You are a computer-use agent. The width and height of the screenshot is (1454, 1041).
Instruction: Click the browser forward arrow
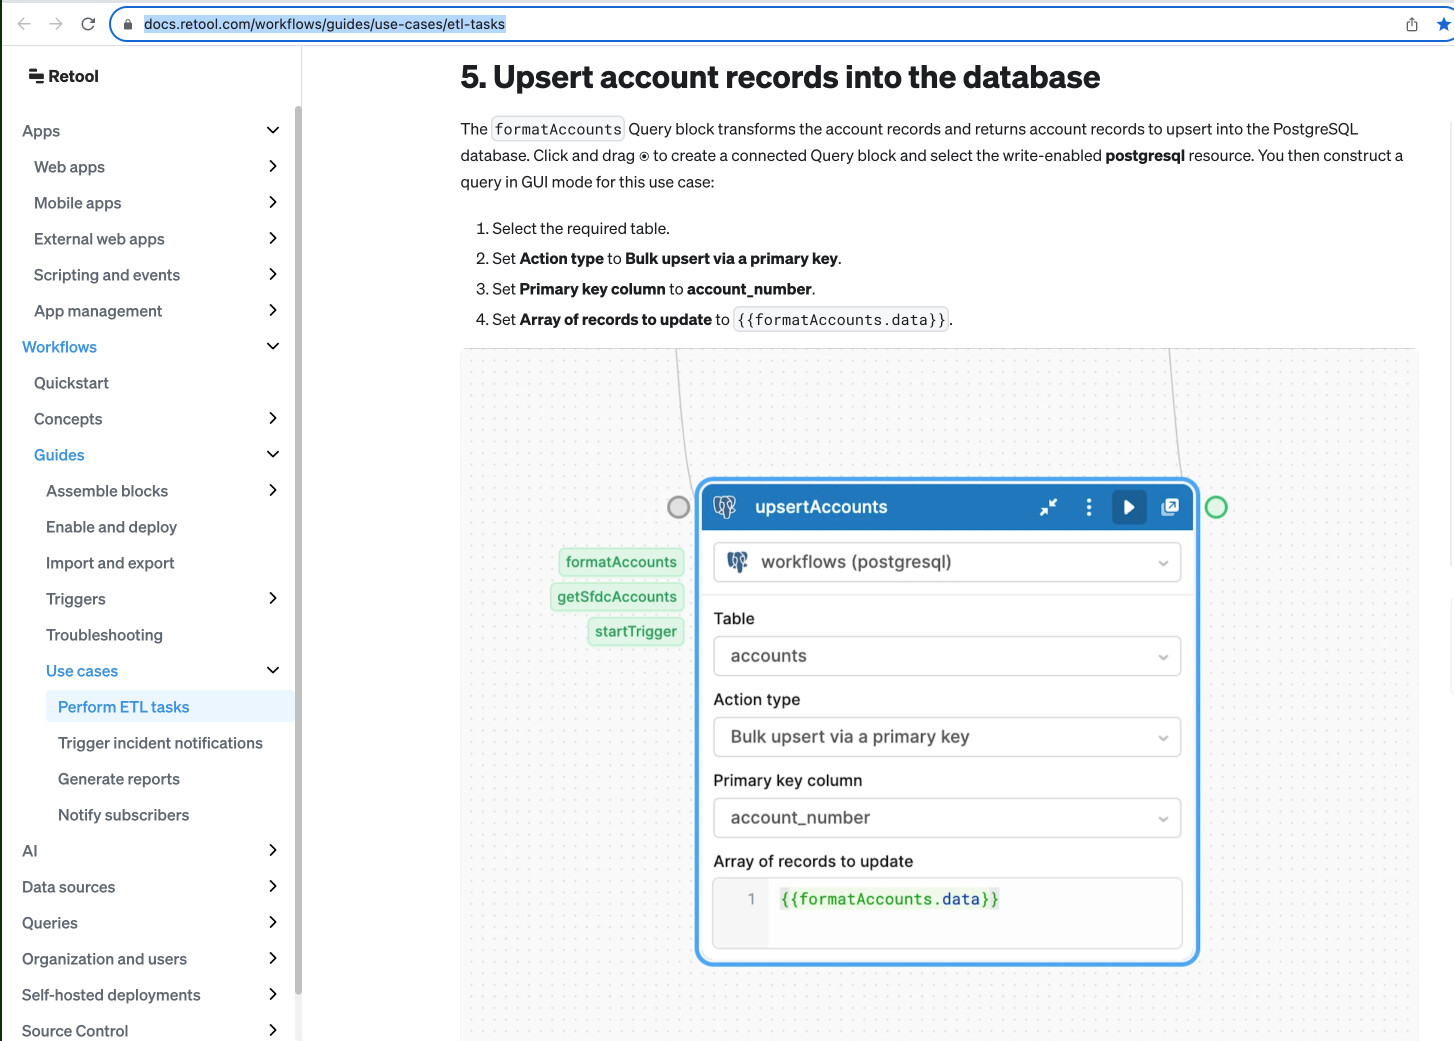[x=56, y=24]
